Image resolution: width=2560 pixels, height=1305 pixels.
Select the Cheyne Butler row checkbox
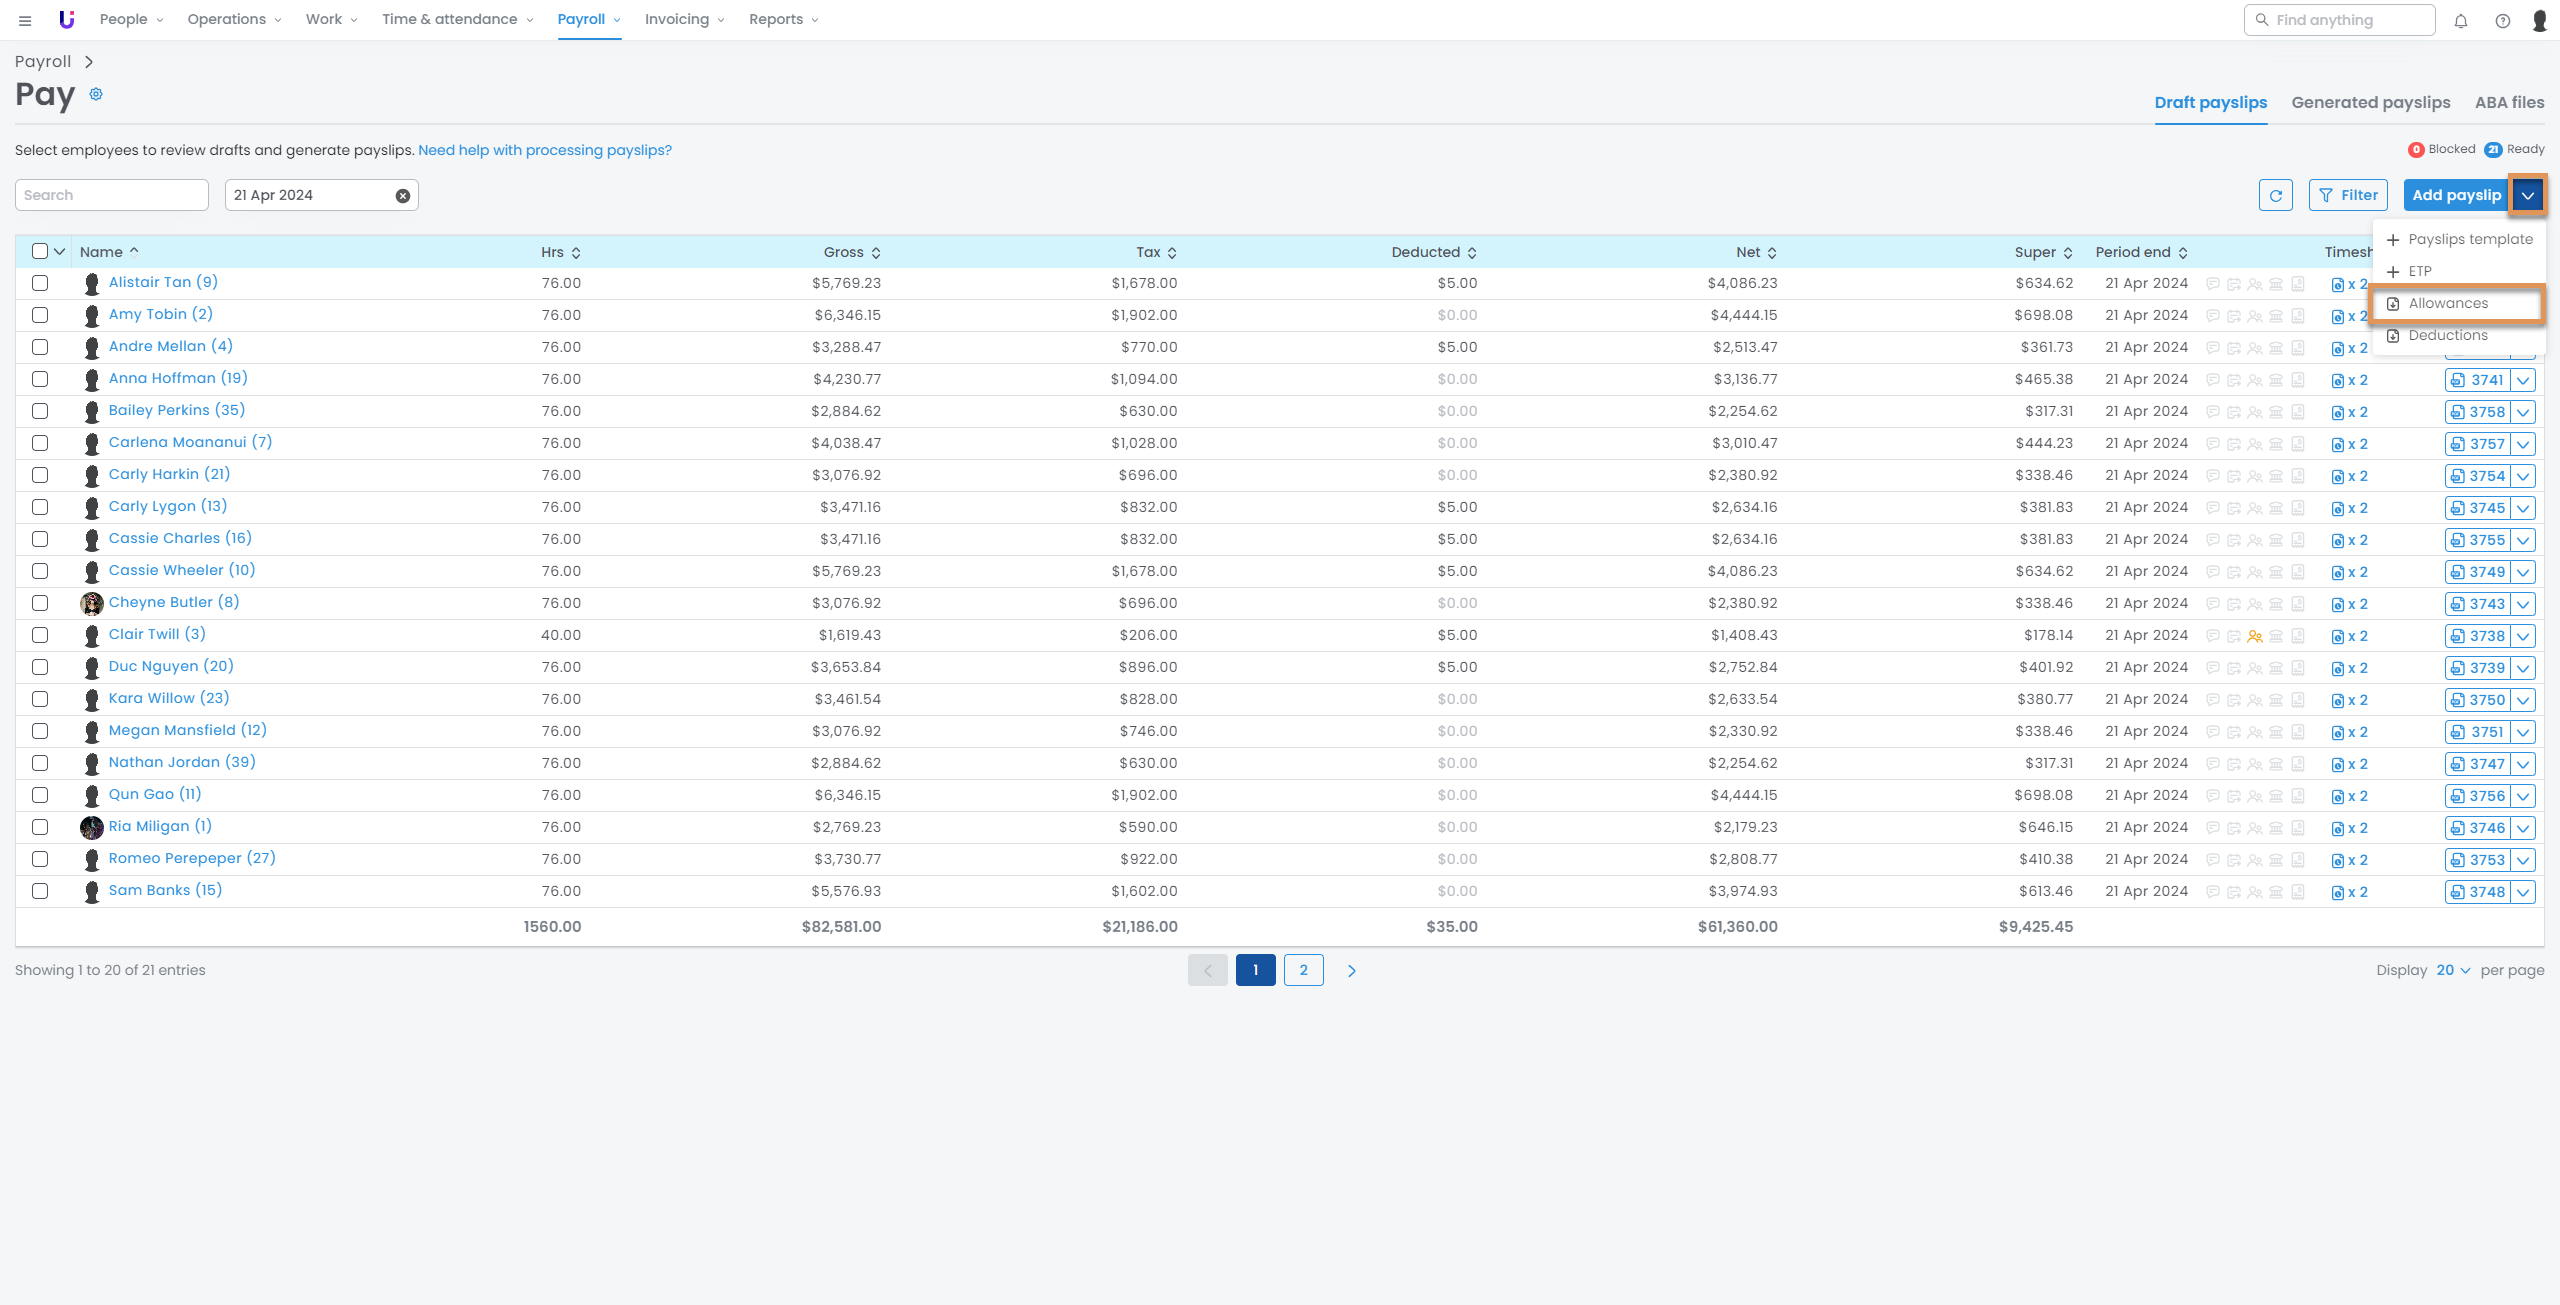pos(40,603)
